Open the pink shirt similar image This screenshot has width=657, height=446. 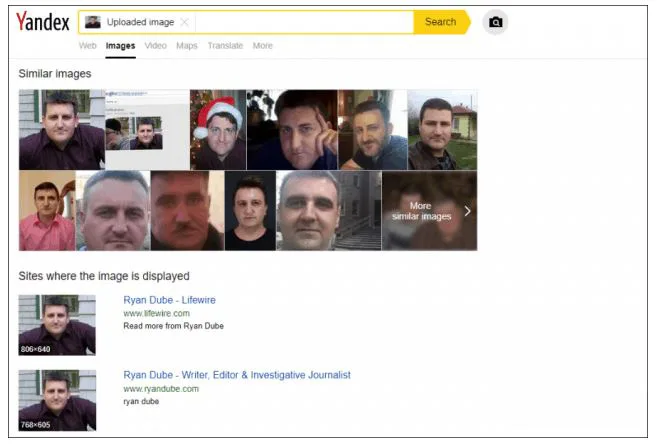[x=46, y=211]
